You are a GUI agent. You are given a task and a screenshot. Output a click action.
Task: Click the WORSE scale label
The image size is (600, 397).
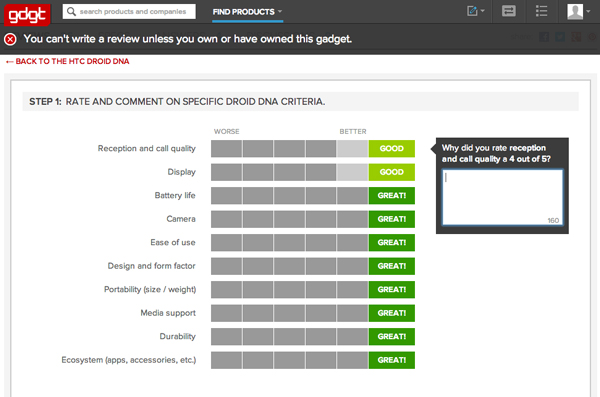227,132
